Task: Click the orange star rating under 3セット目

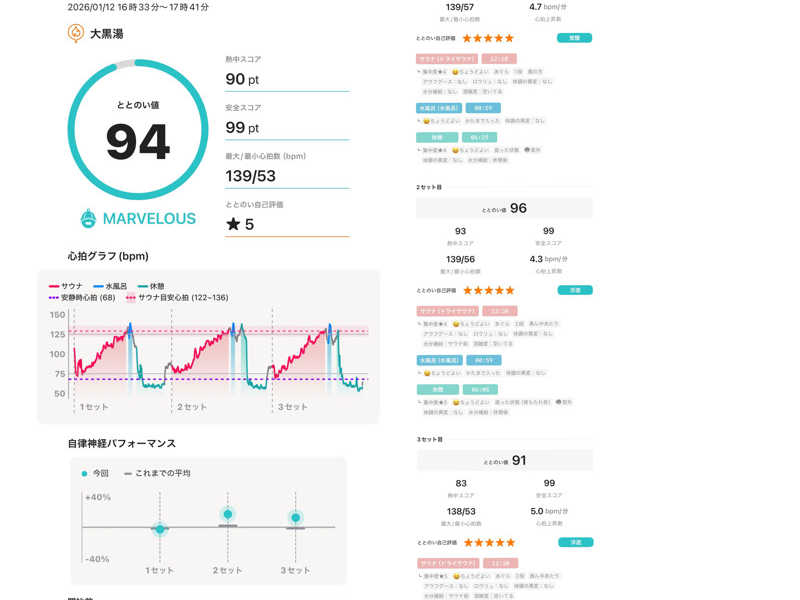Action: click(x=487, y=542)
